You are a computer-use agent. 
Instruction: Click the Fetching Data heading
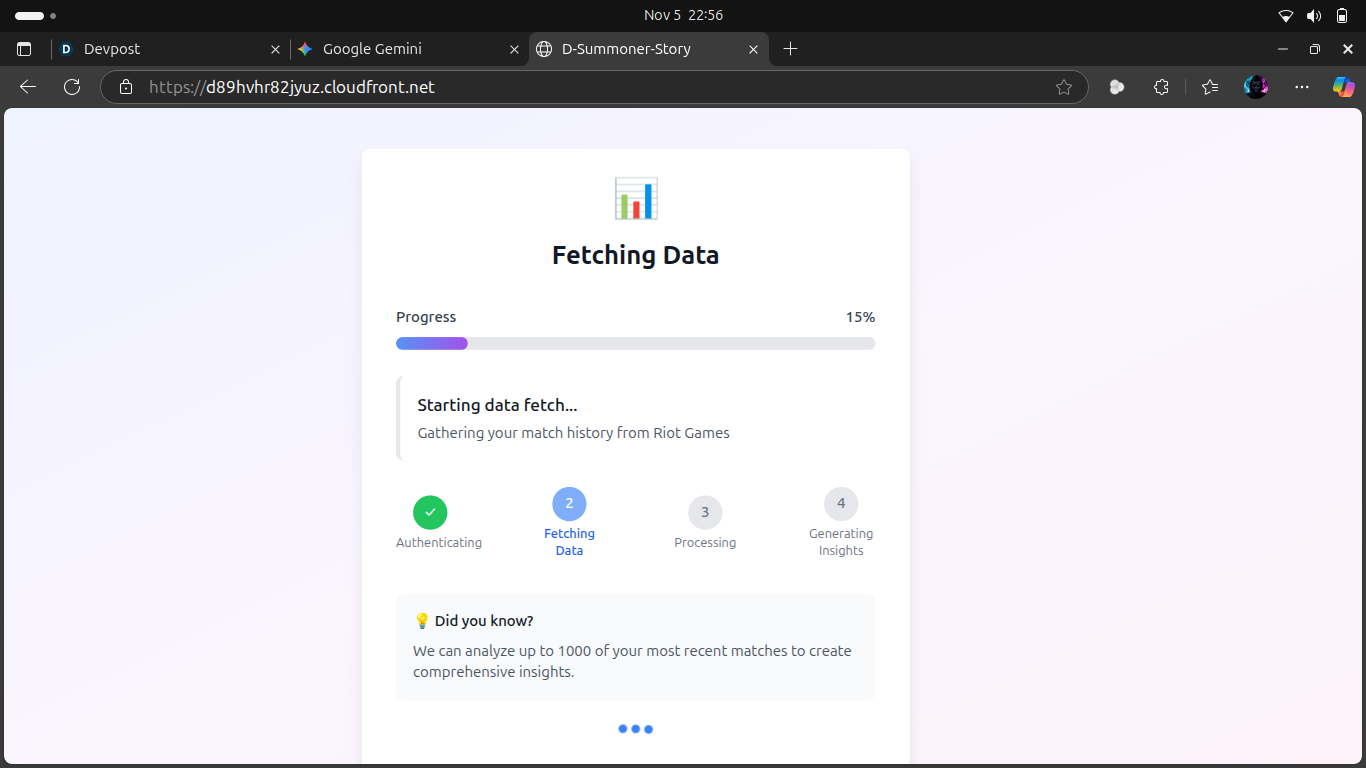click(636, 255)
